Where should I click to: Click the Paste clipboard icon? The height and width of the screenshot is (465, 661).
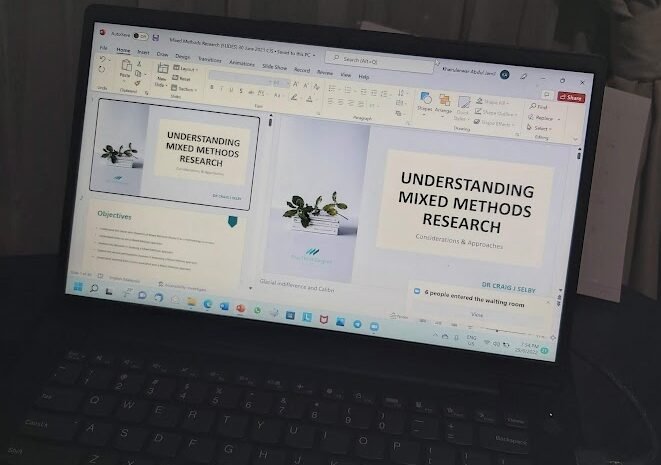126,65
